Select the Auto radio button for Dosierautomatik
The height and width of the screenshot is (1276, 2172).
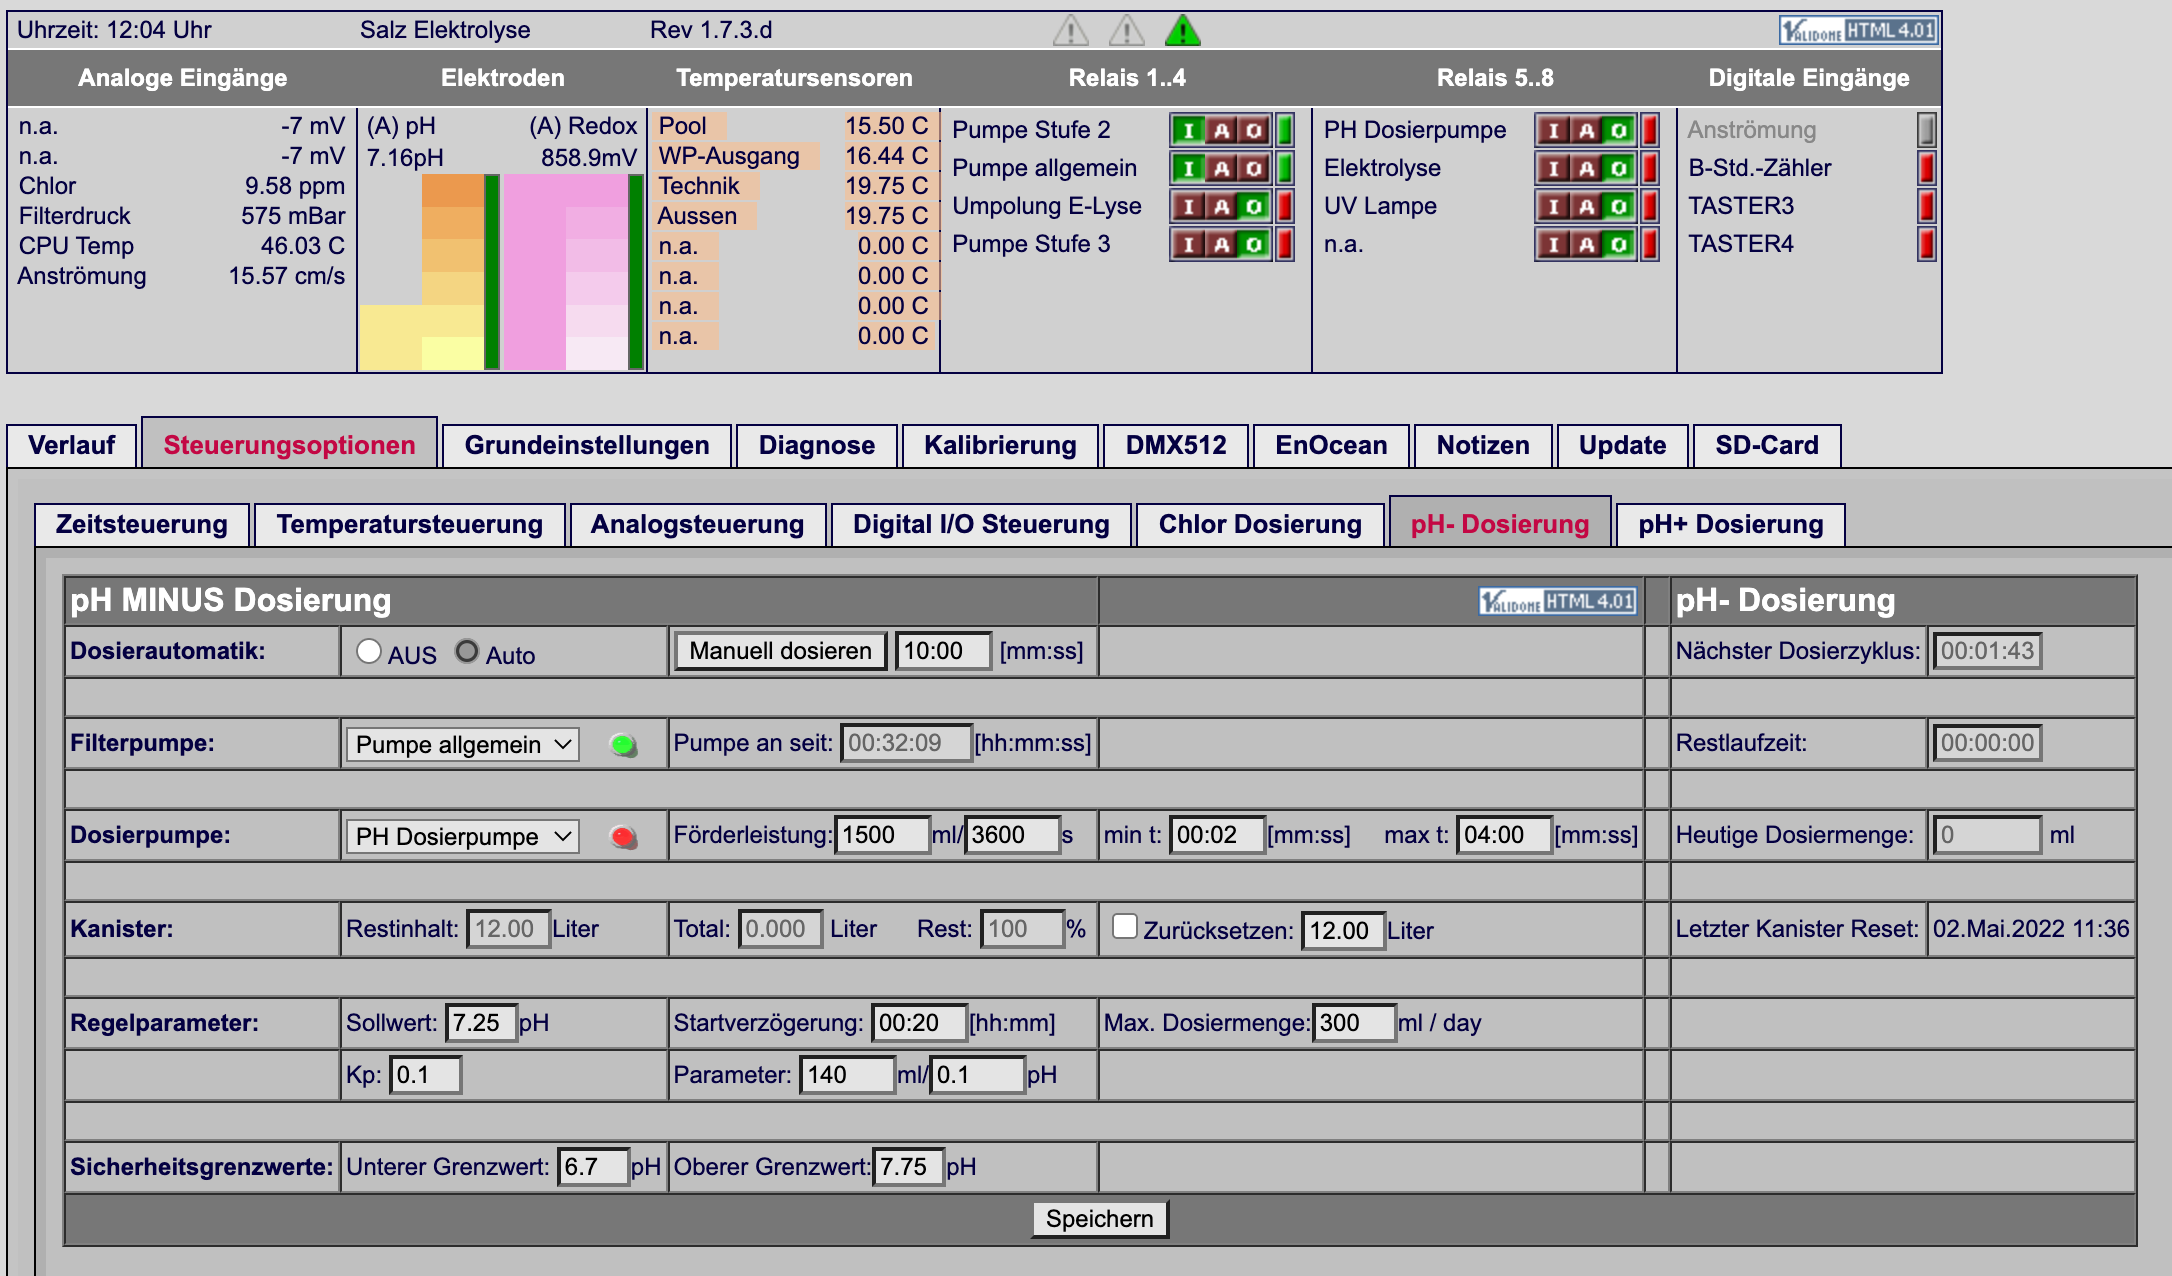(467, 652)
